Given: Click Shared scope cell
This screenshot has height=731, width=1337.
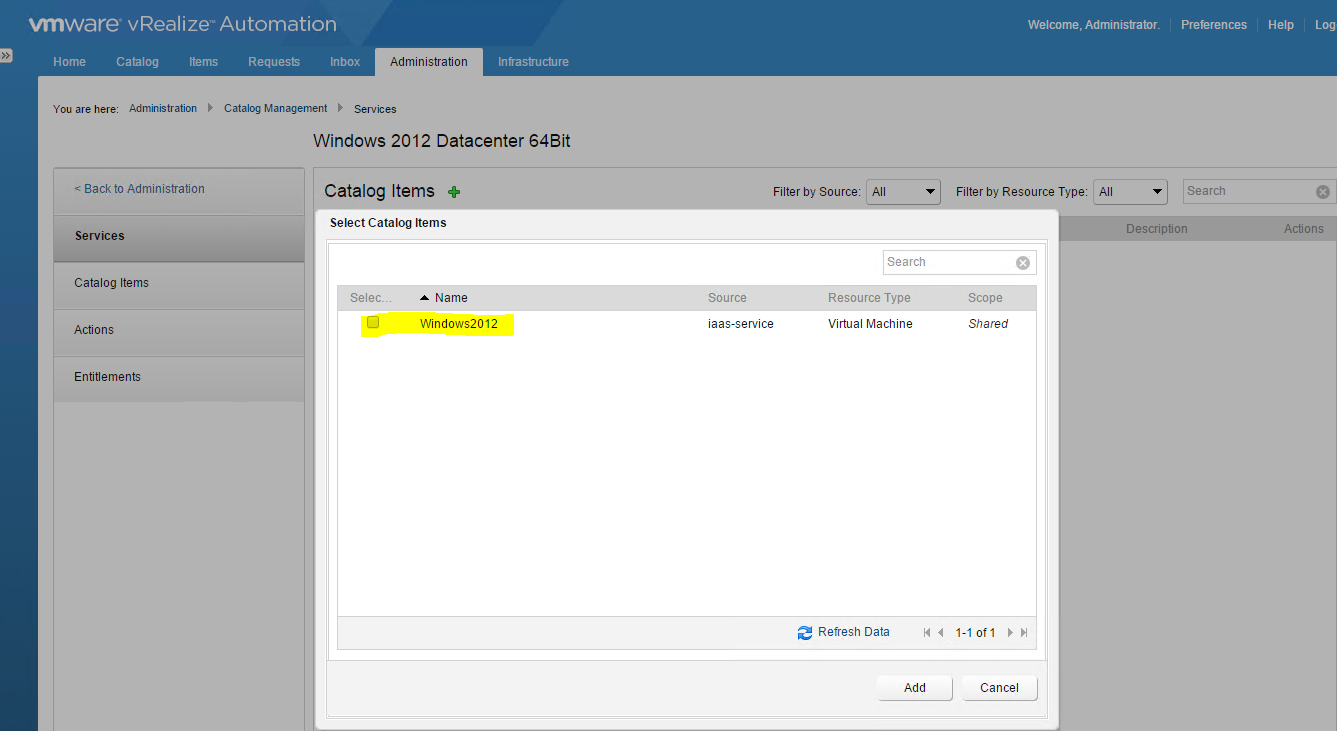Looking at the screenshot, I should [x=988, y=324].
